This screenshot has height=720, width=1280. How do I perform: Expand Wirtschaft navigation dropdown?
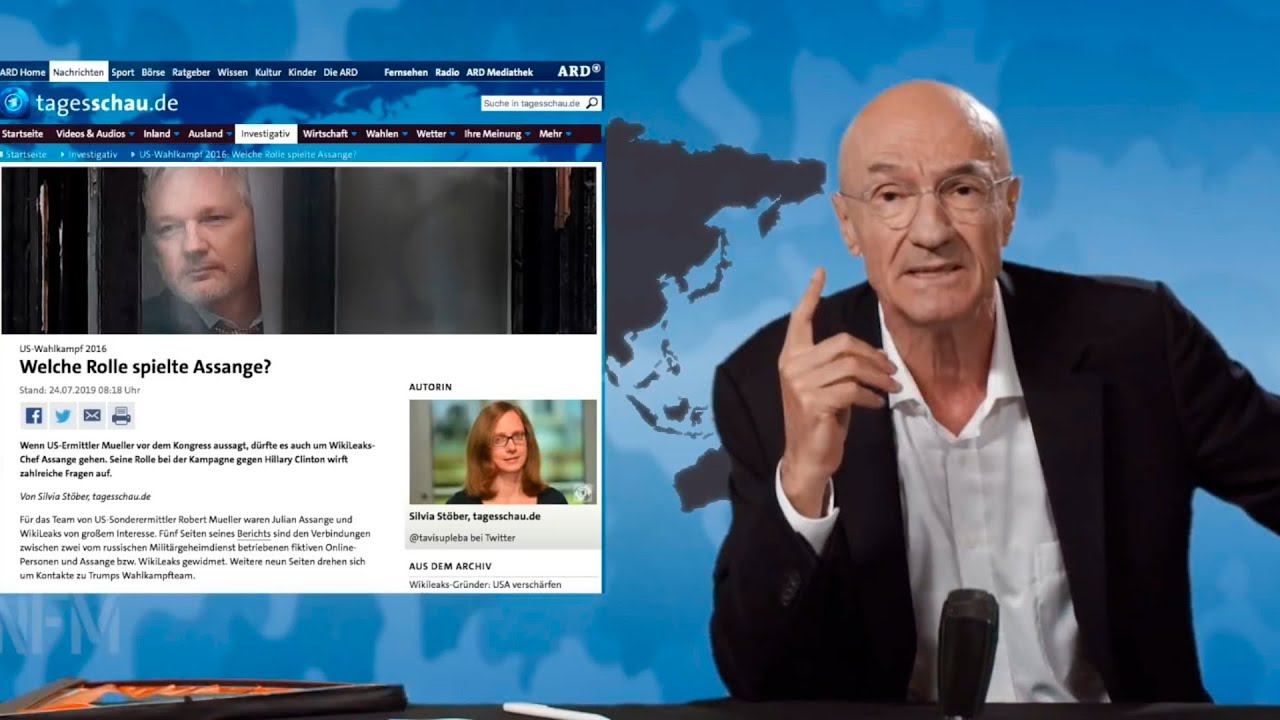329,134
